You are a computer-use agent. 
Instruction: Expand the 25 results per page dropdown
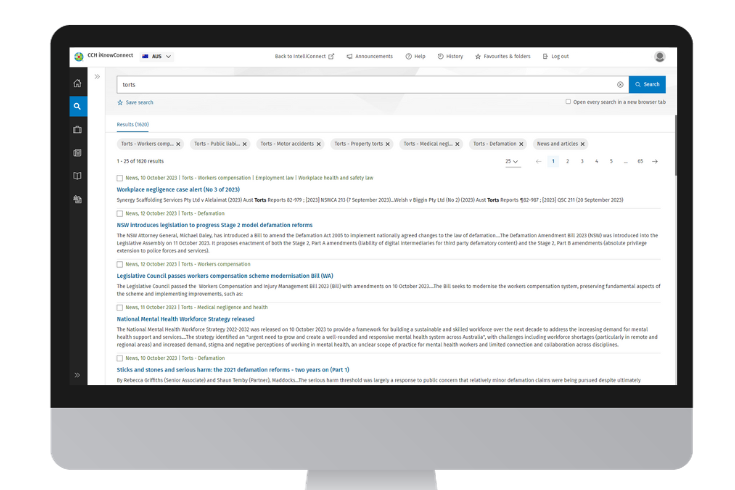512,161
